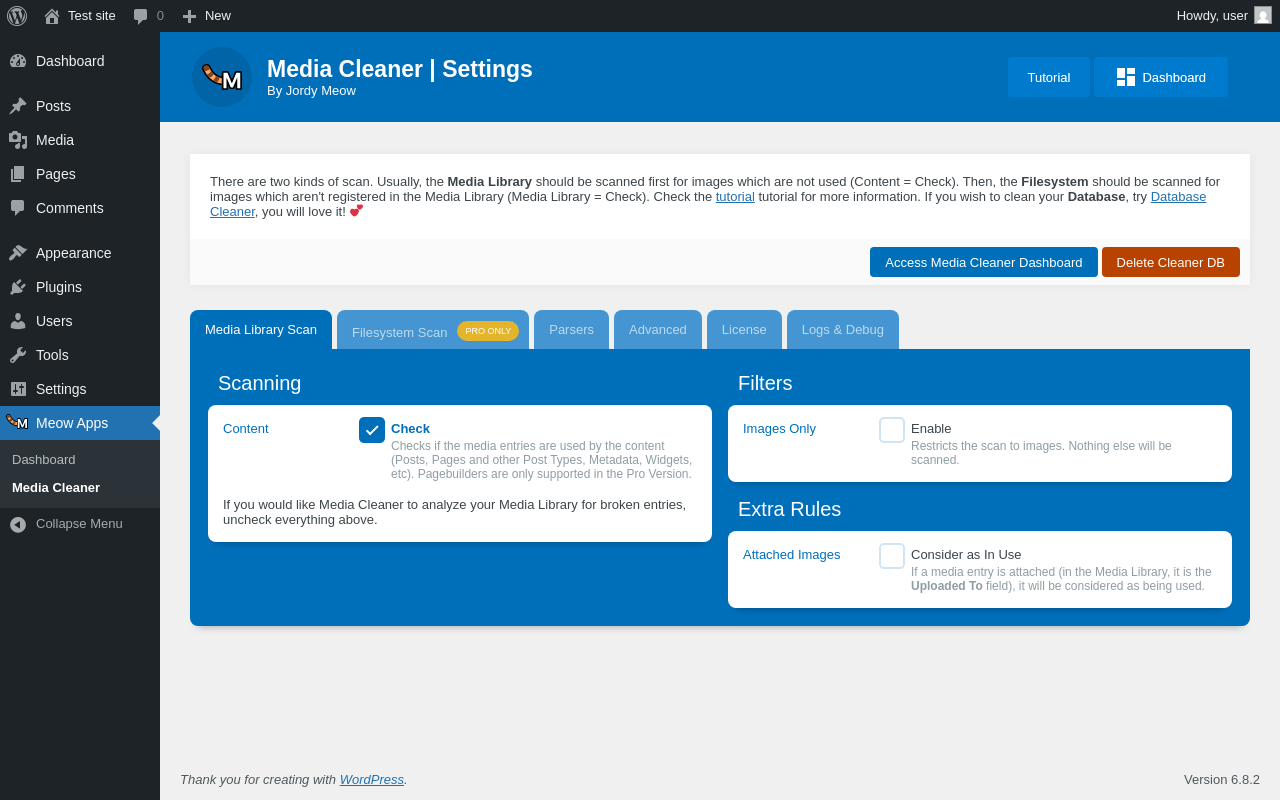Click the Media Cleaner logo in header
The image size is (1280, 800).
coord(222,77)
